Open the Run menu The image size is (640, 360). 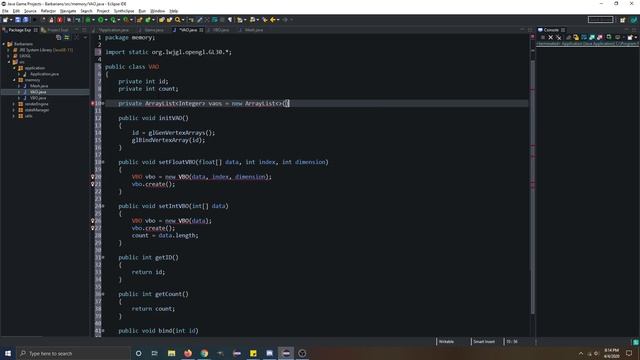pyautogui.click(x=142, y=11)
